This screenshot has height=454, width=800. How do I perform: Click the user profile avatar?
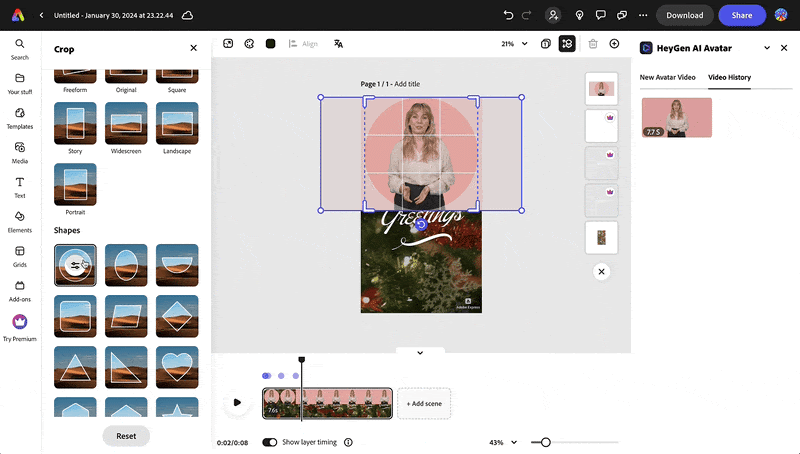click(x=781, y=15)
